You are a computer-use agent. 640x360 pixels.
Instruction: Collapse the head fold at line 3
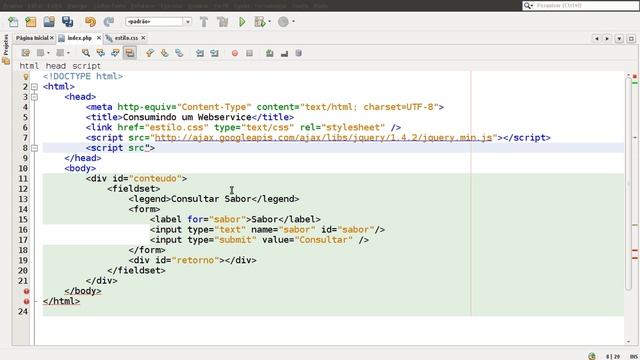click(x=34, y=97)
